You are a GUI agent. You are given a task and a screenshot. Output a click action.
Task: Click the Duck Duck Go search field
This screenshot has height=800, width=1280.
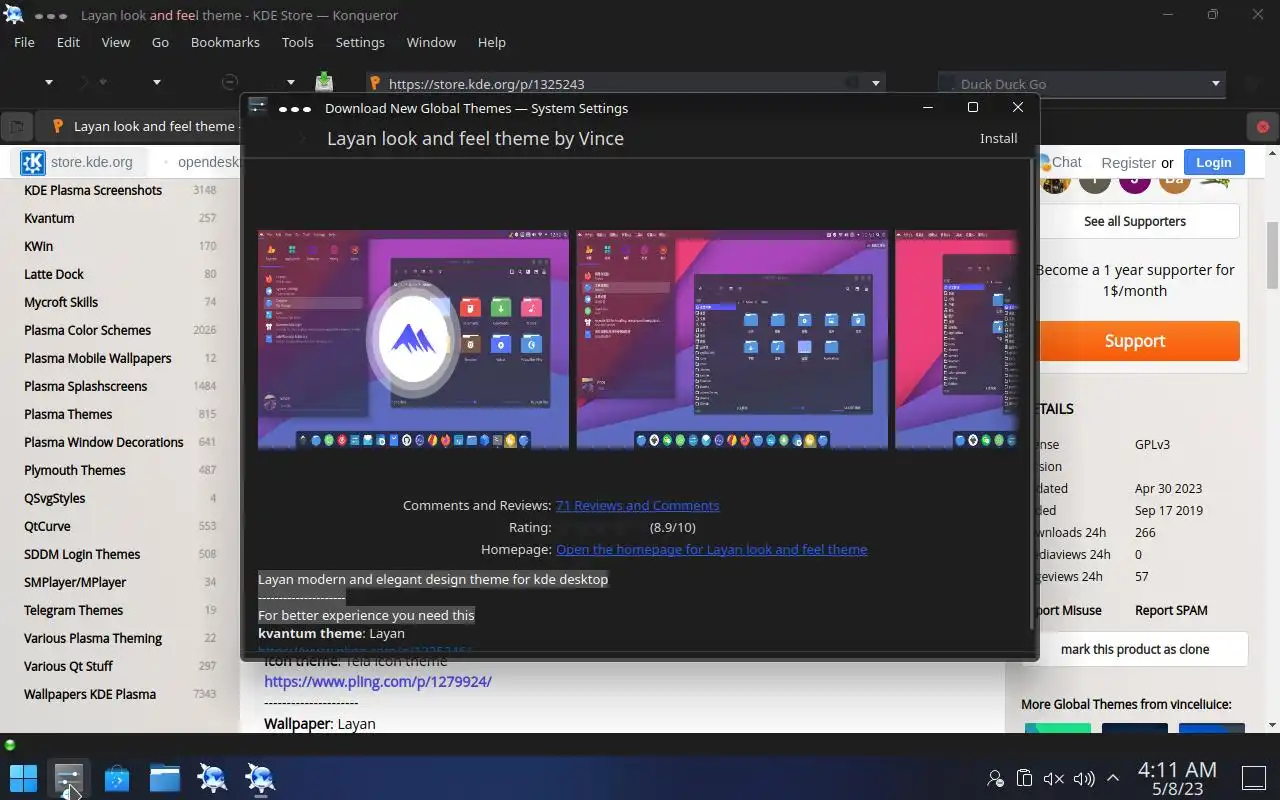1080,84
